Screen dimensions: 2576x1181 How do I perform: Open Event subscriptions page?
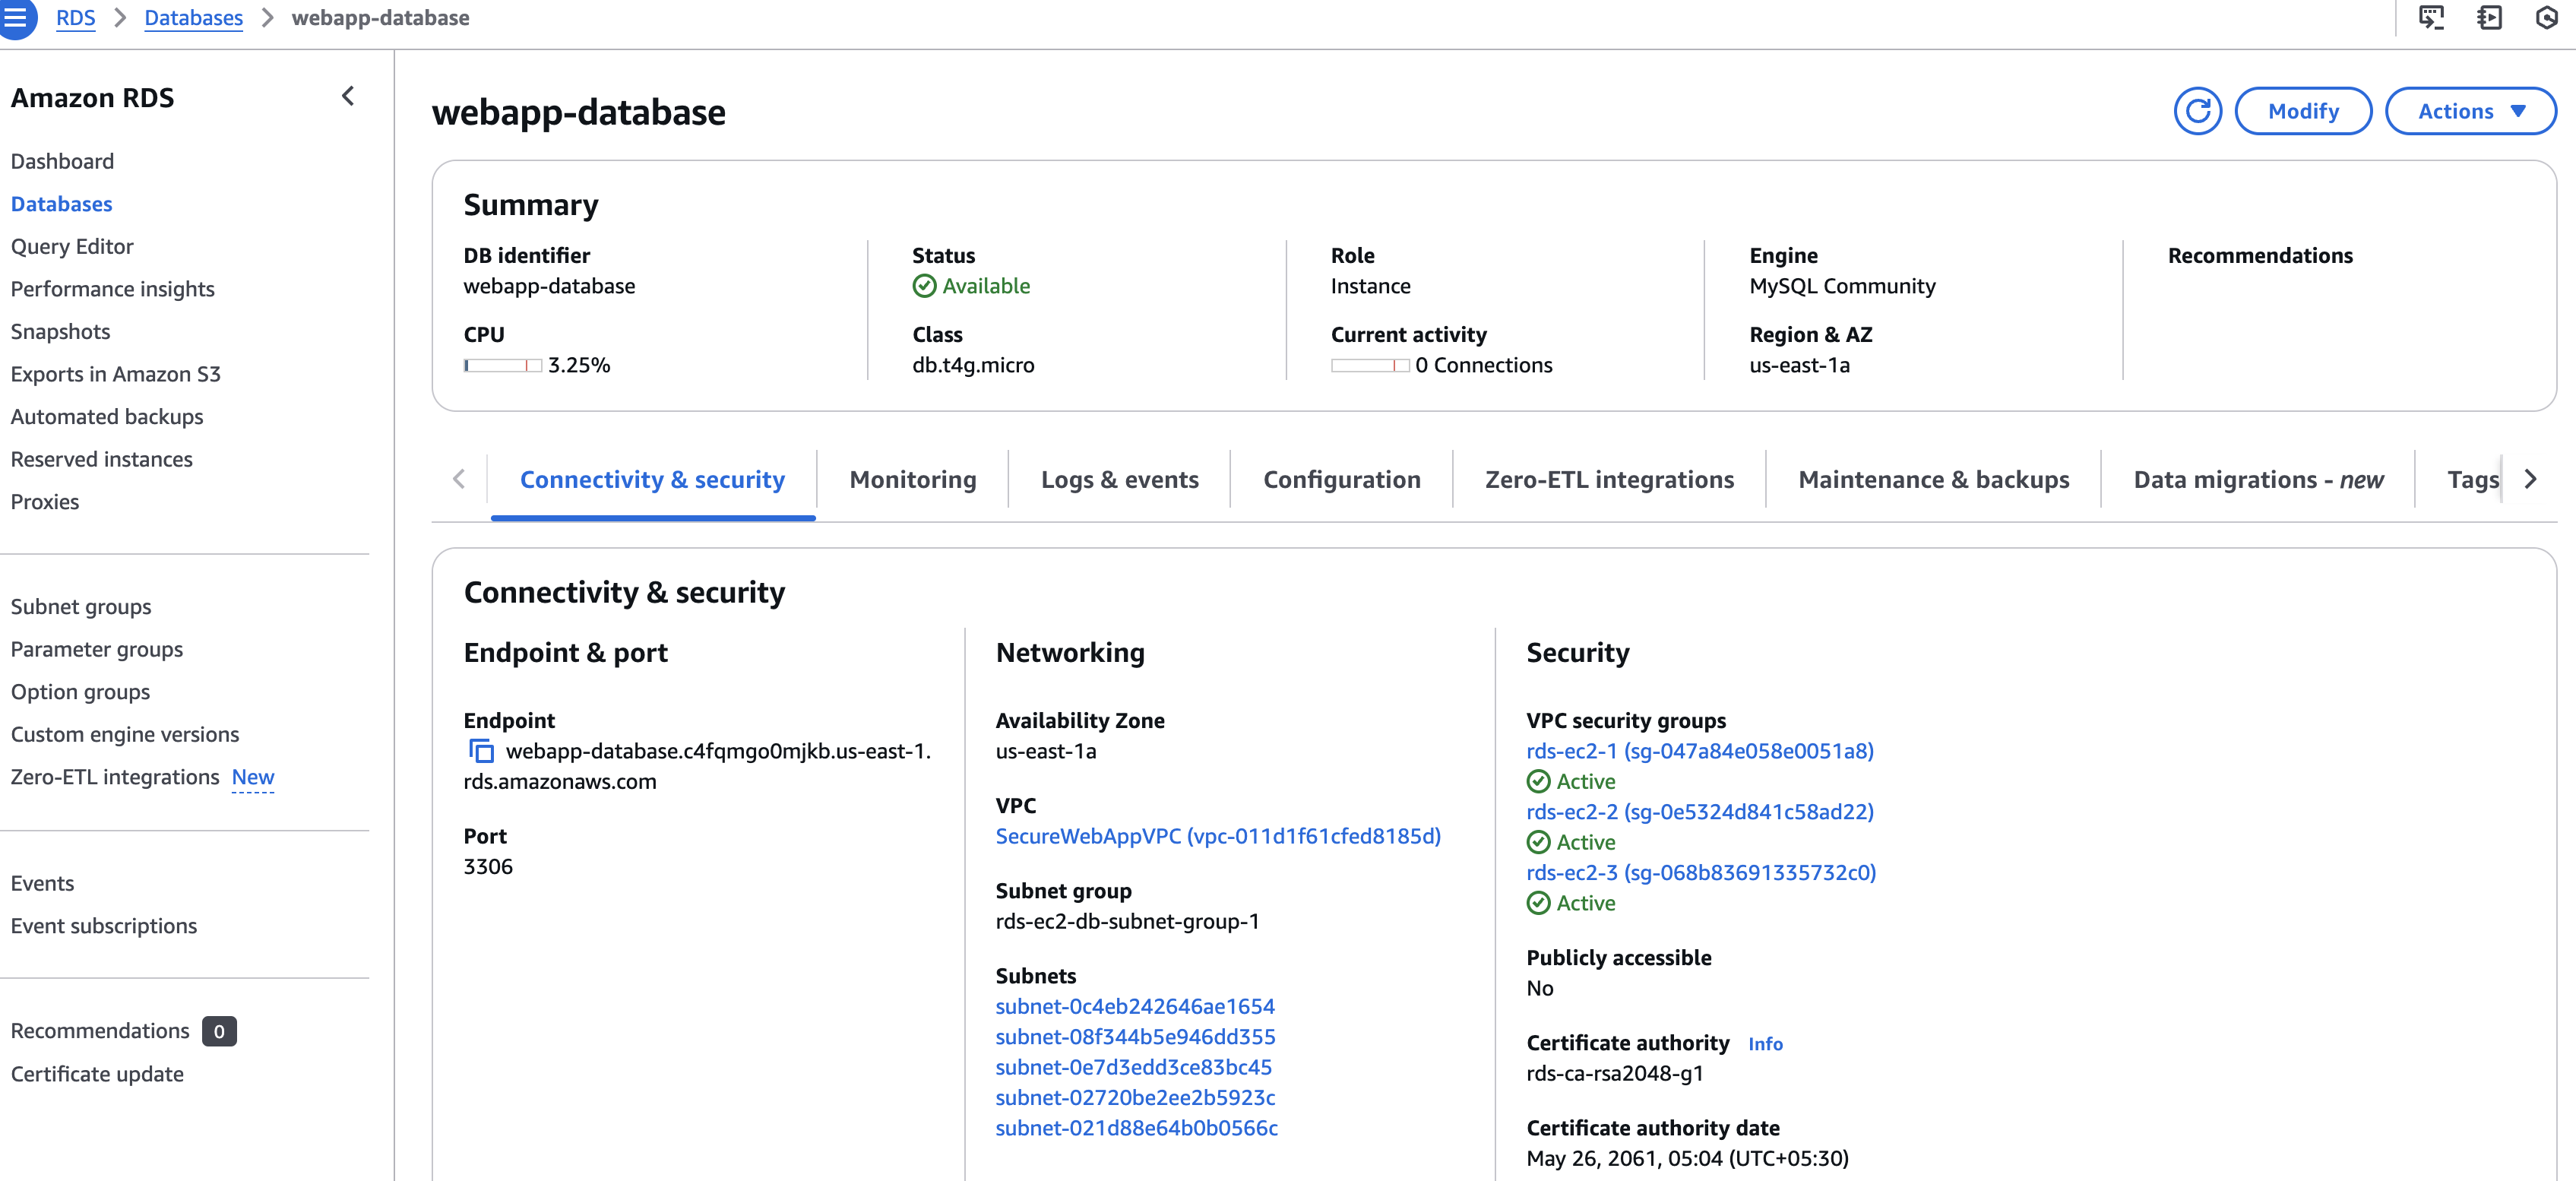(103, 926)
